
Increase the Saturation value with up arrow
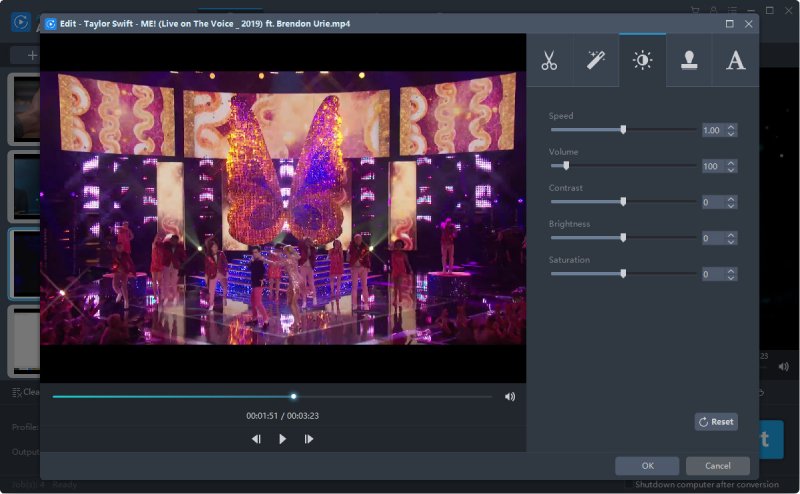tap(731, 270)
